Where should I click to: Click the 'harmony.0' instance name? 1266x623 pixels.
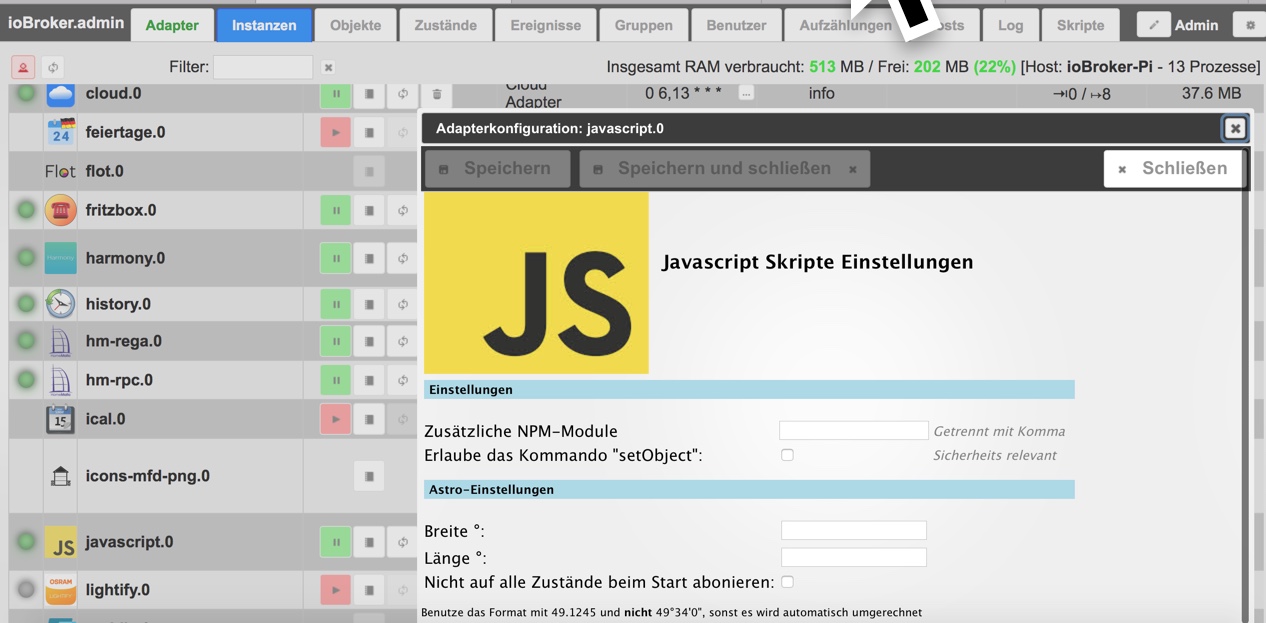click(x=125, y=258)
